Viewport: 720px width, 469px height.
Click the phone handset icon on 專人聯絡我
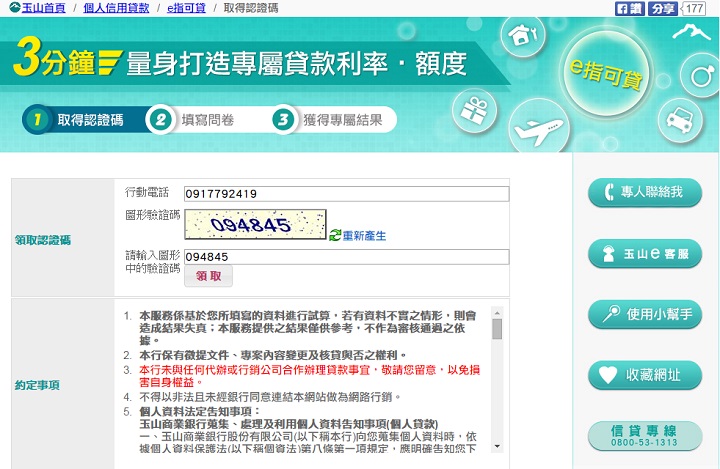pos(609,192)
